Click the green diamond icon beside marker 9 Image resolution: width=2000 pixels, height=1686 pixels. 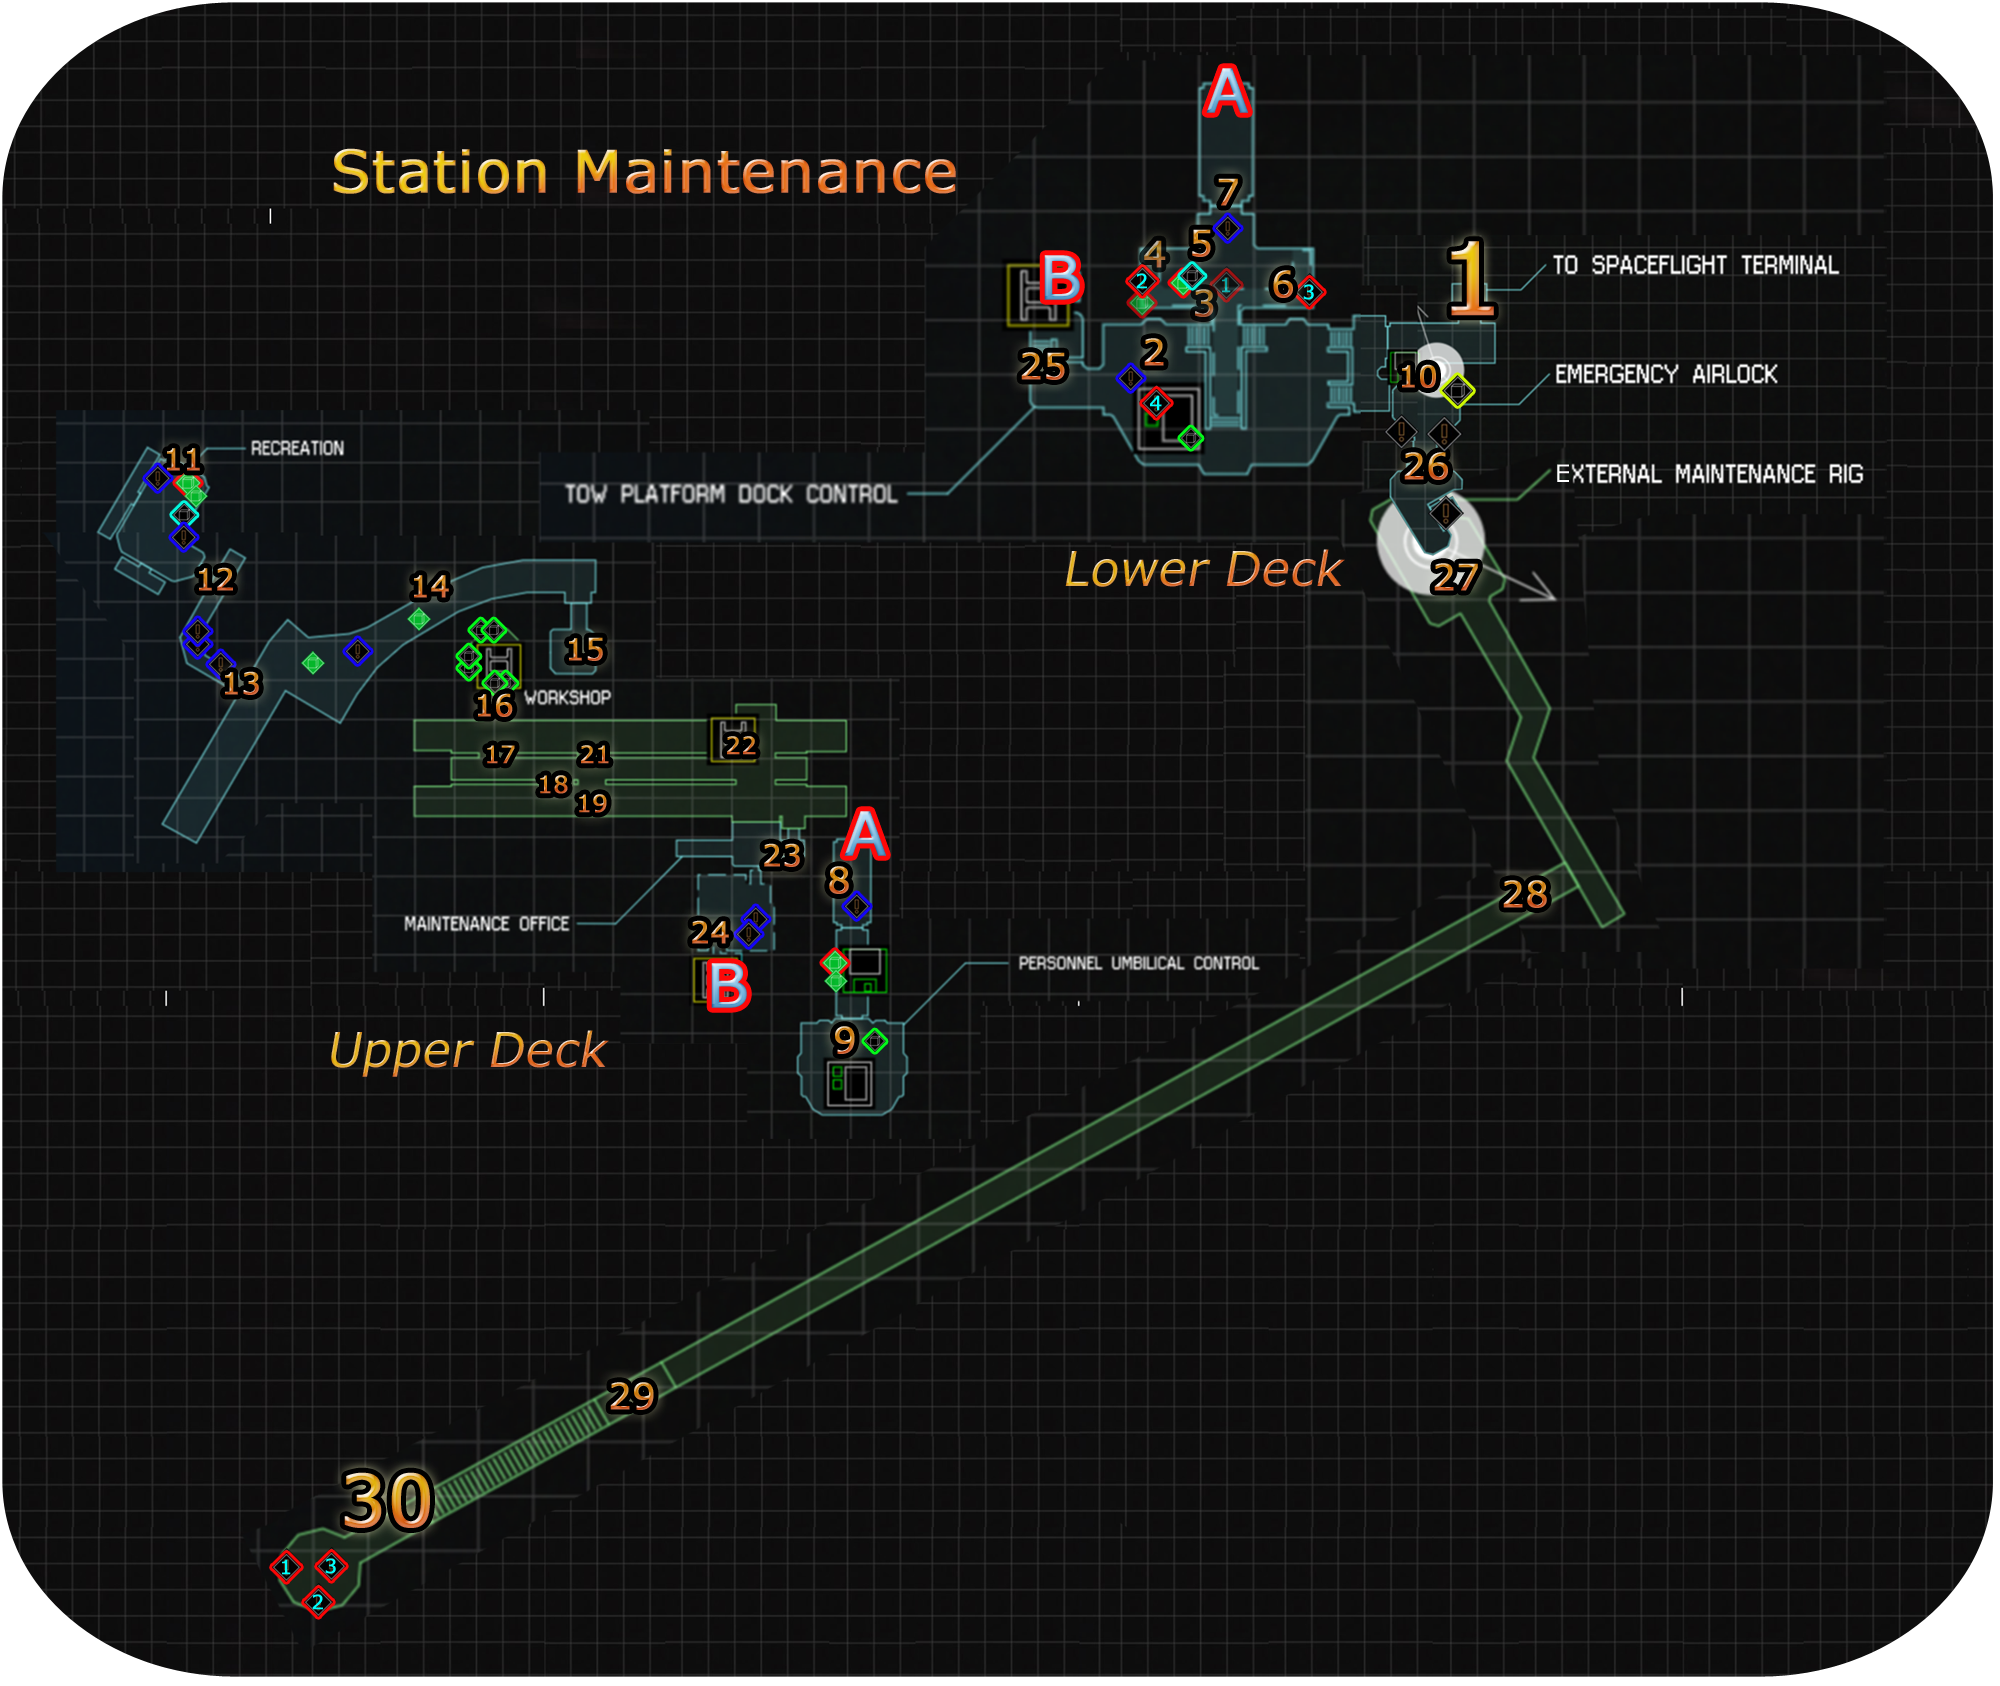click(875, 1041)
